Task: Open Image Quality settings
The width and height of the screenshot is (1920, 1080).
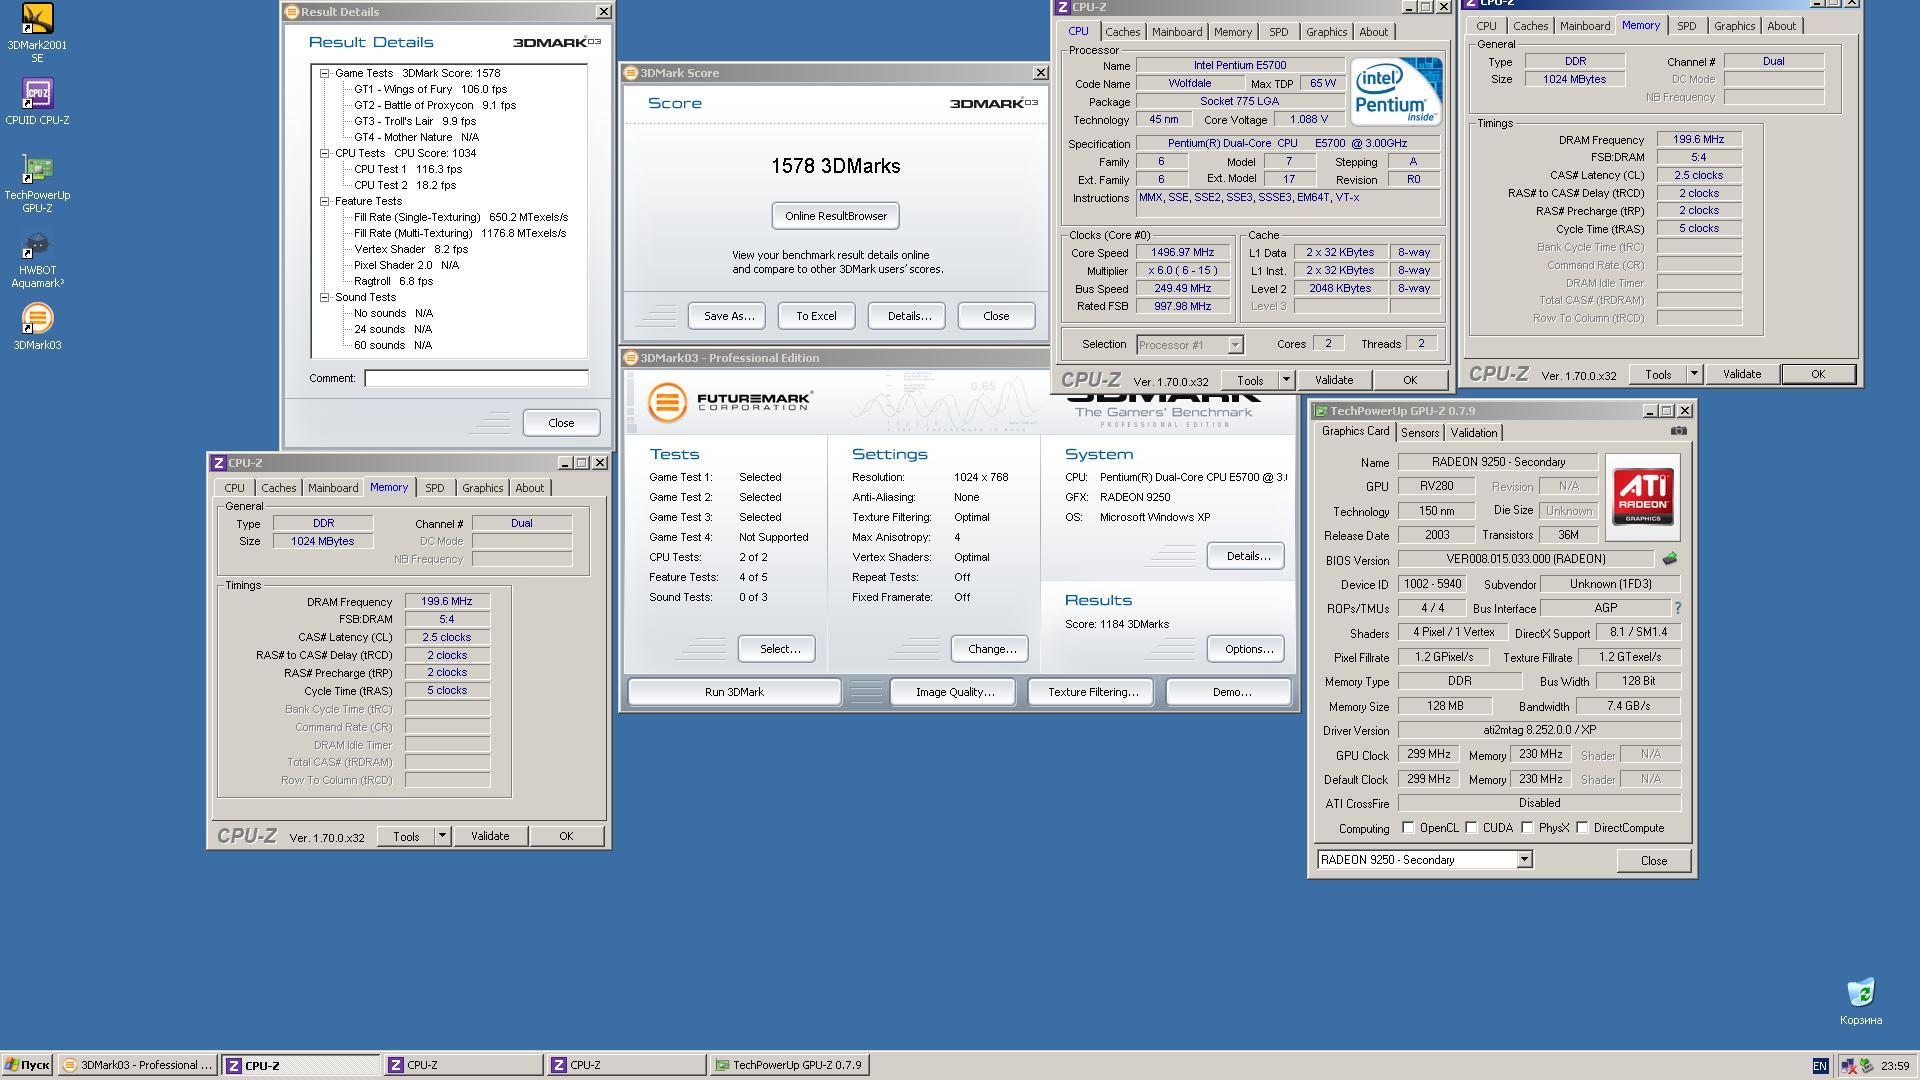Action: (955, 692)
